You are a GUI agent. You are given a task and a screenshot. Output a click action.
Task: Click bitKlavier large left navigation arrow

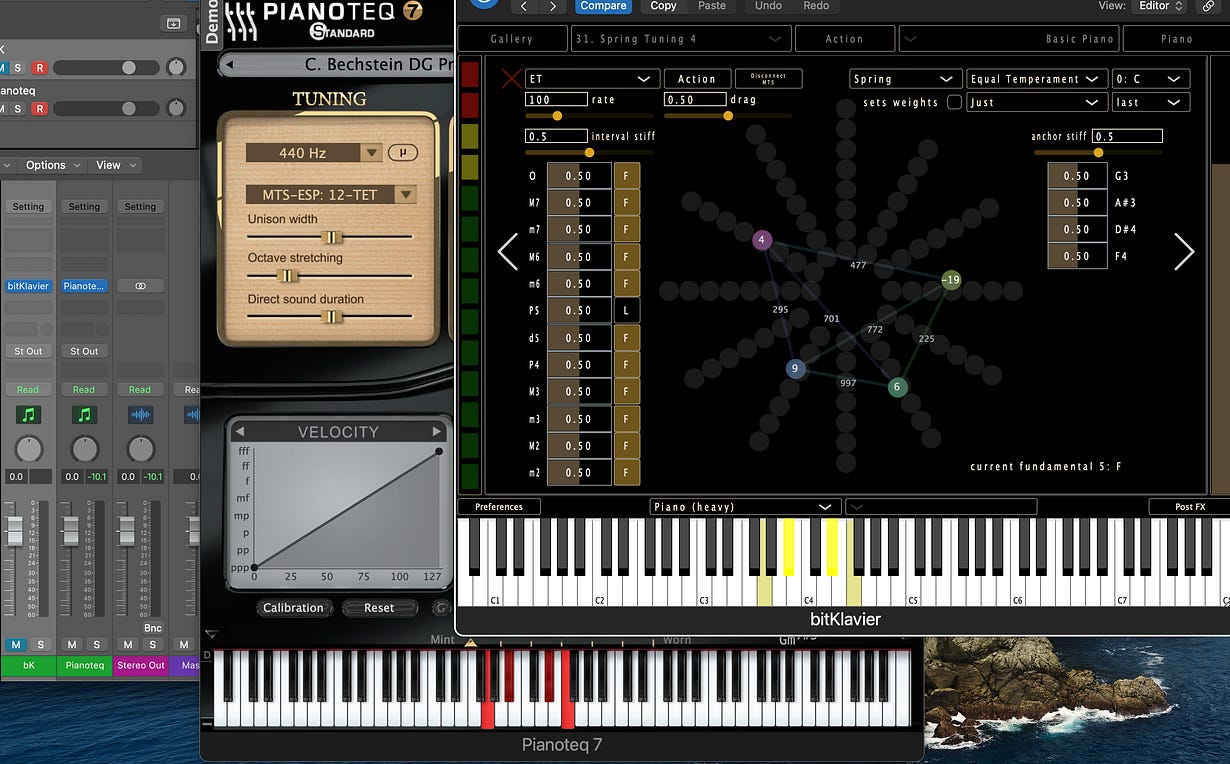point(508,251)
